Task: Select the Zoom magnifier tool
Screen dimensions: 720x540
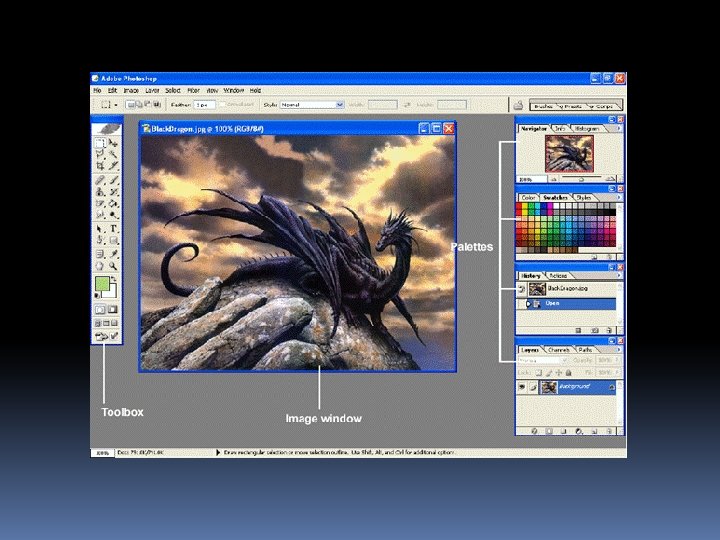Action: [x=113, y=265]
